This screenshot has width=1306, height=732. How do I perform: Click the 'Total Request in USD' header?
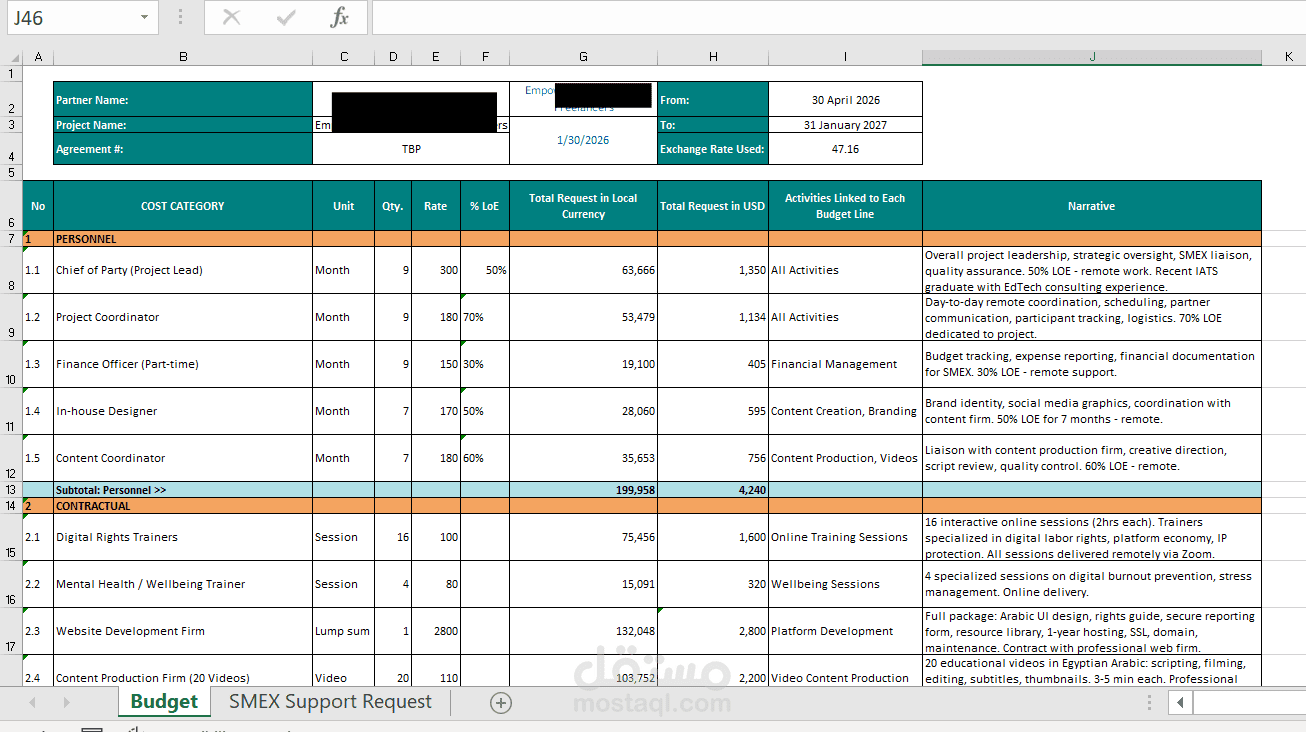tap(713, 206)
